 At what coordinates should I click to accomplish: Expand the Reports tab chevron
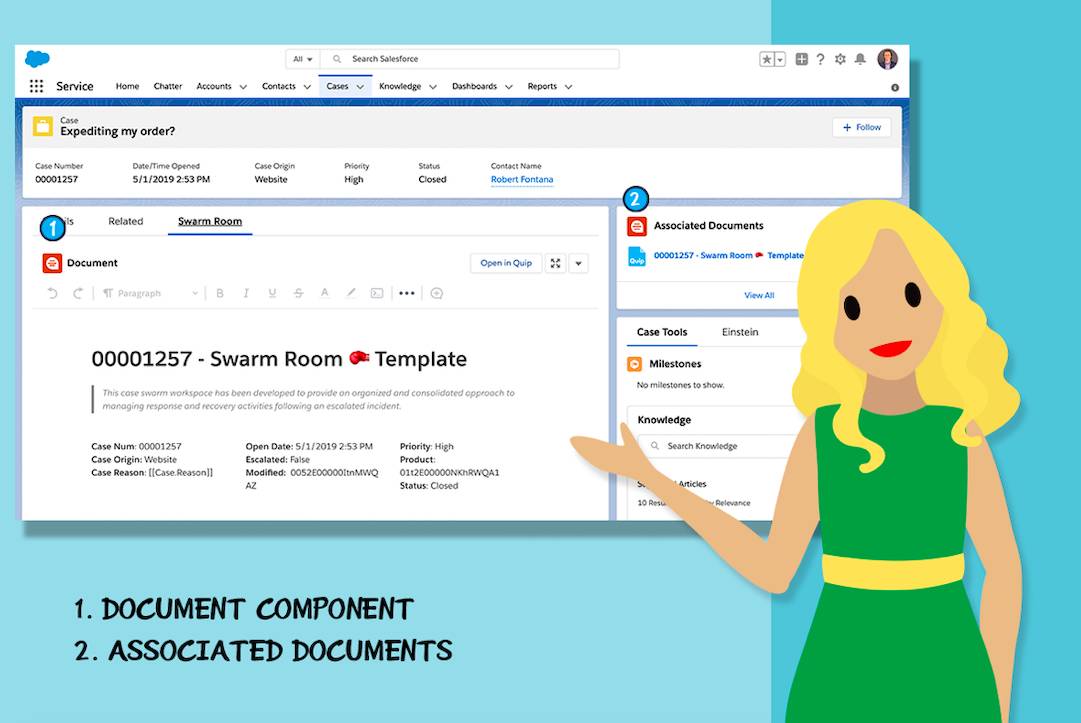pyautogui.click(x=568, y=87)
